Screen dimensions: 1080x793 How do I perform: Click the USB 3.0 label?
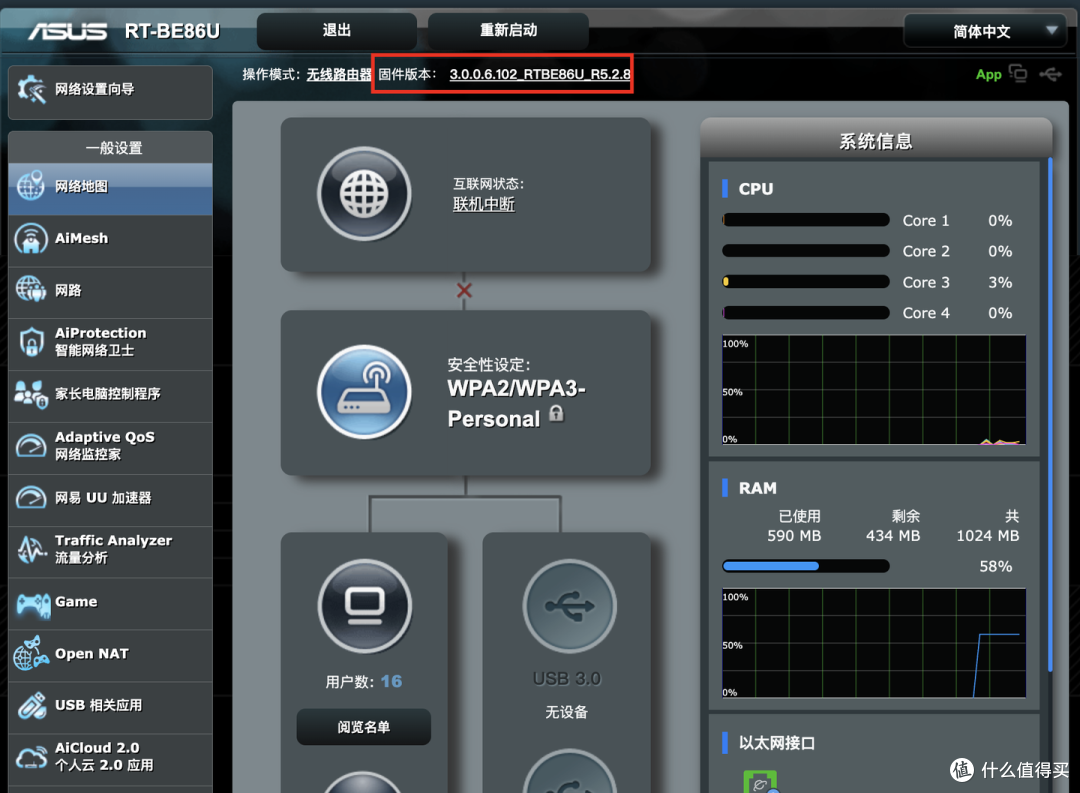click(567, 679)
